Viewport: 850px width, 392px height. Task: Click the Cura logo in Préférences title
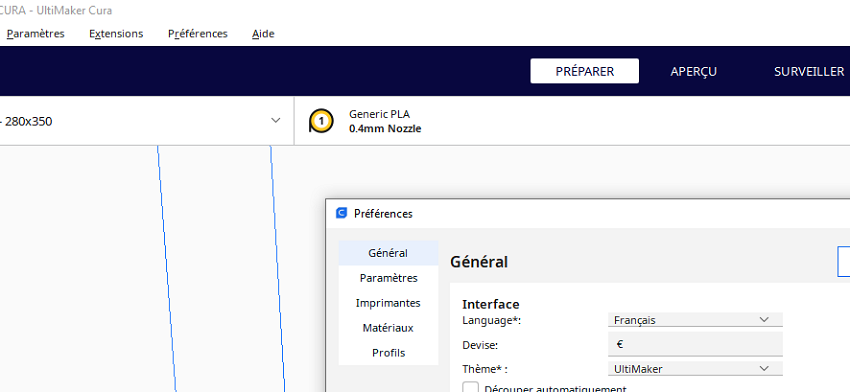coord(341,213)
